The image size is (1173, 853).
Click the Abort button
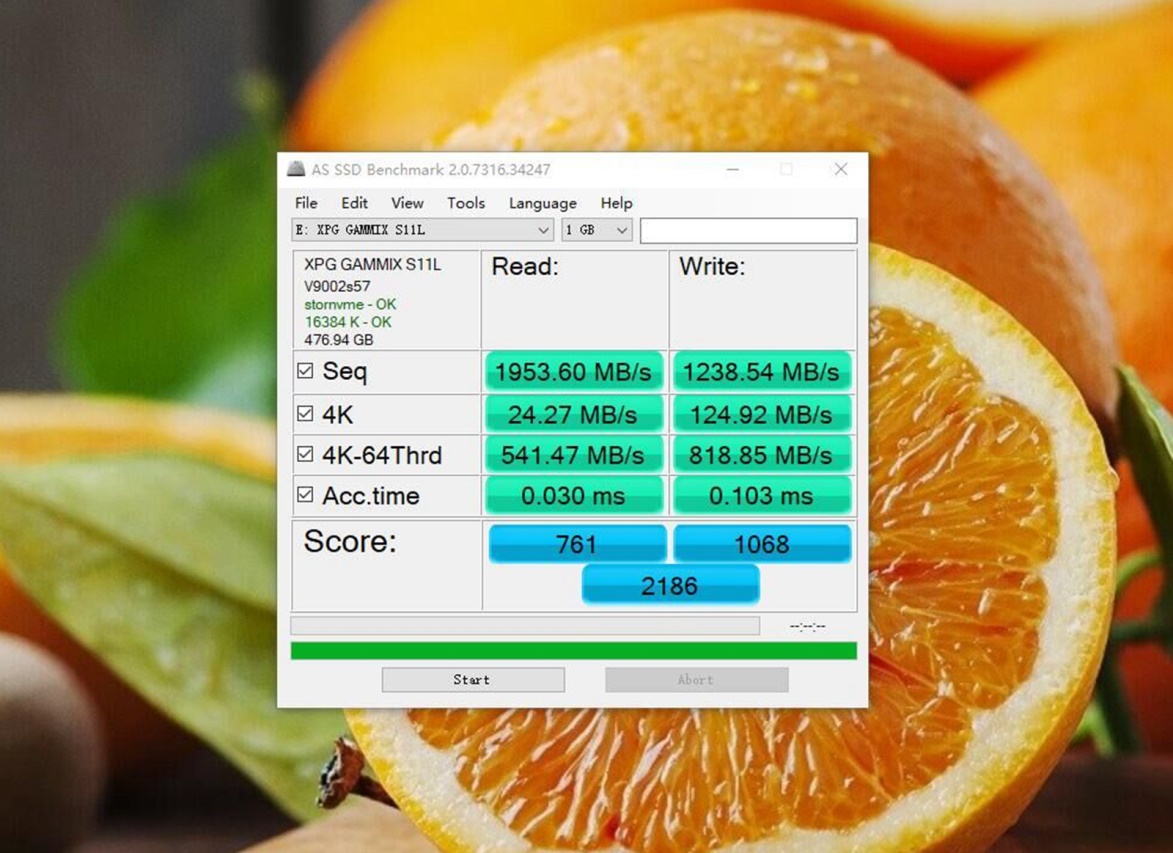(696, 680)
